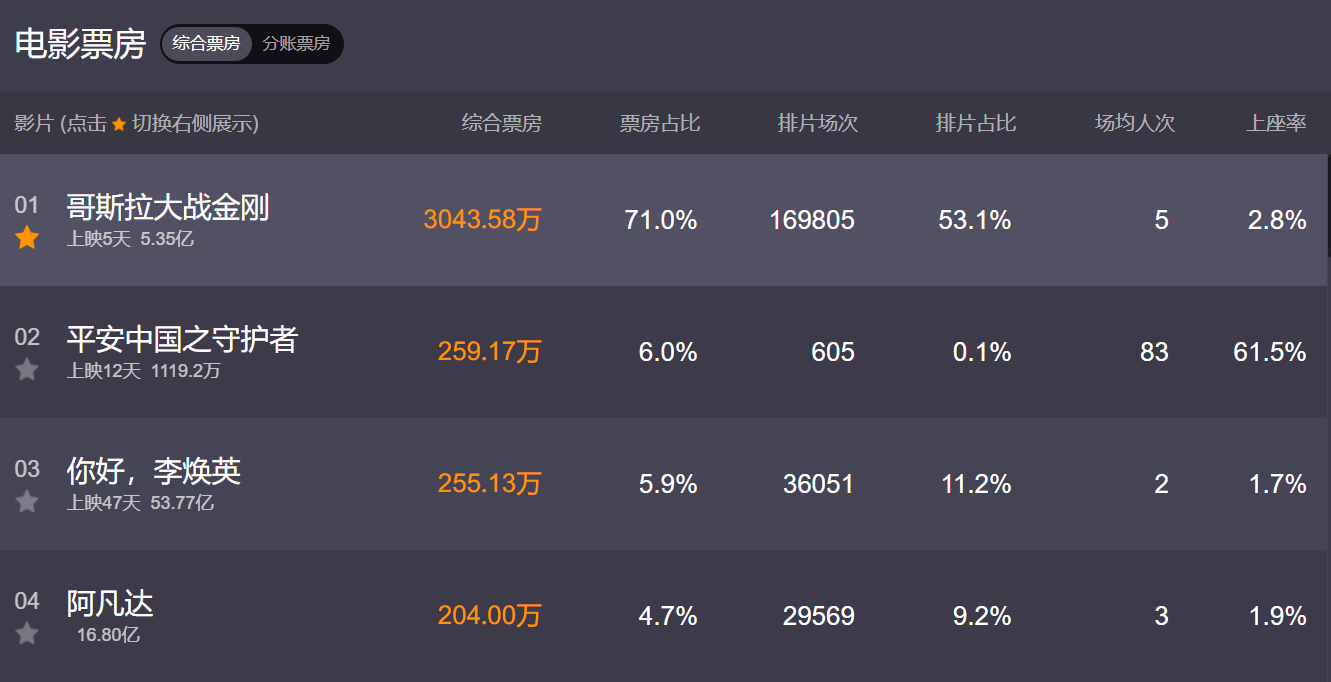Open the movie 平安中国之守护者
Screen dimensions: 1331x682
tap(182, 340)
